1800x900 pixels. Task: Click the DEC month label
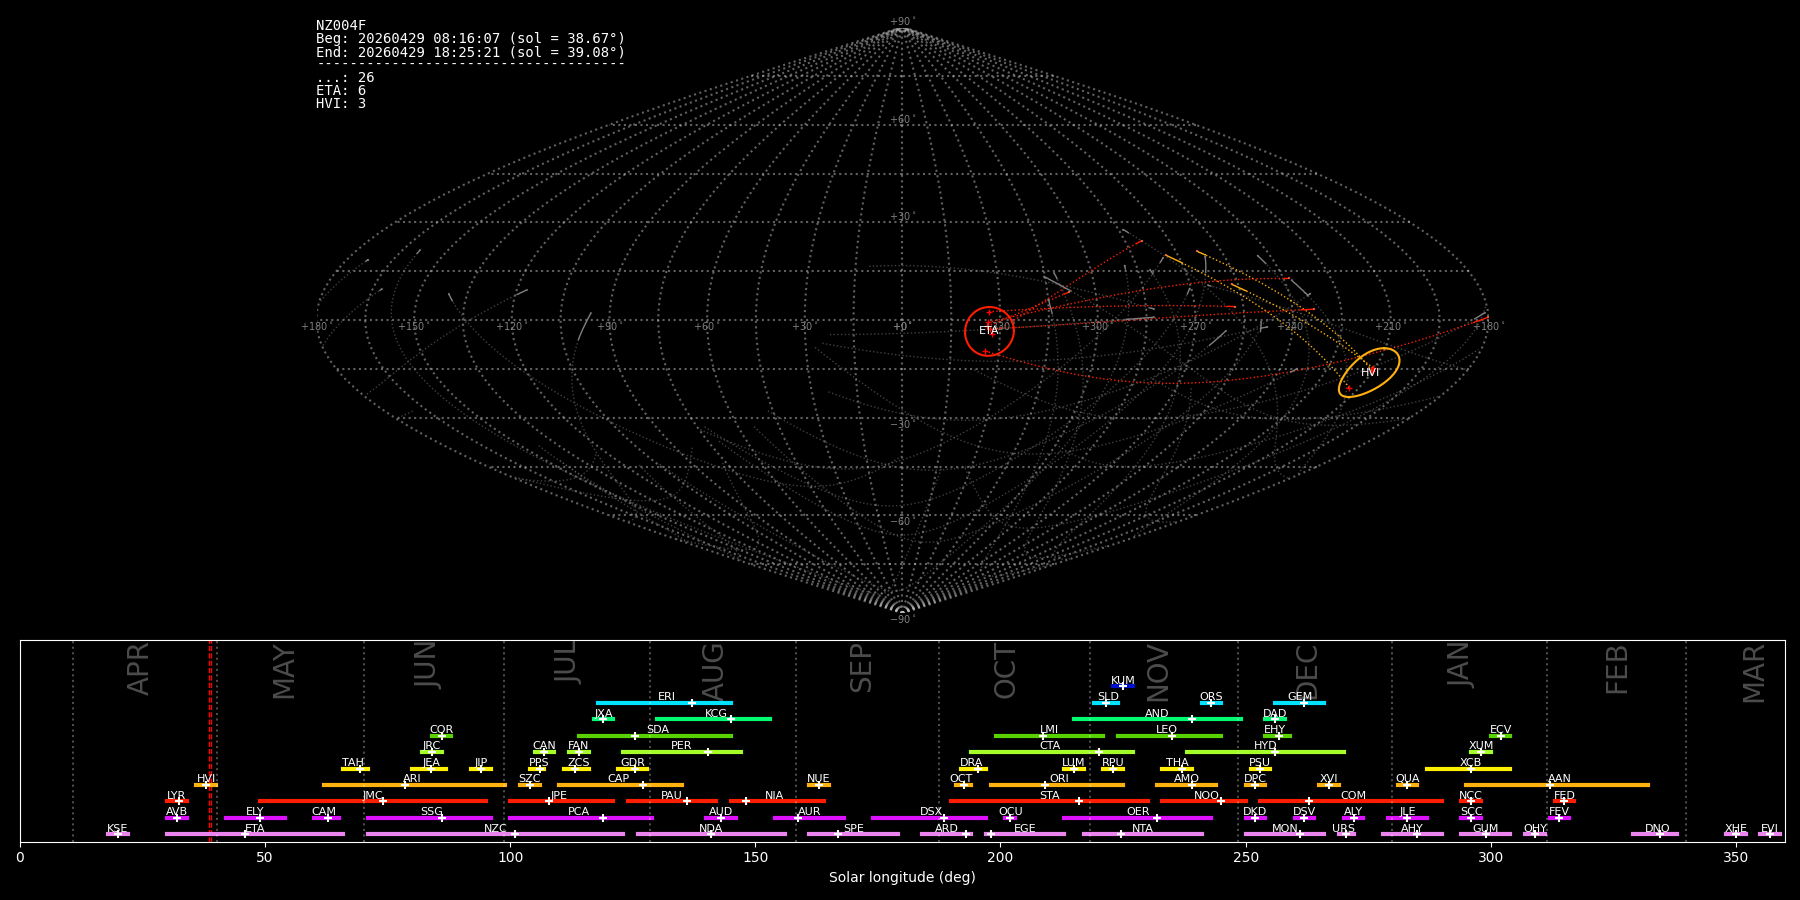[1307, 672]
